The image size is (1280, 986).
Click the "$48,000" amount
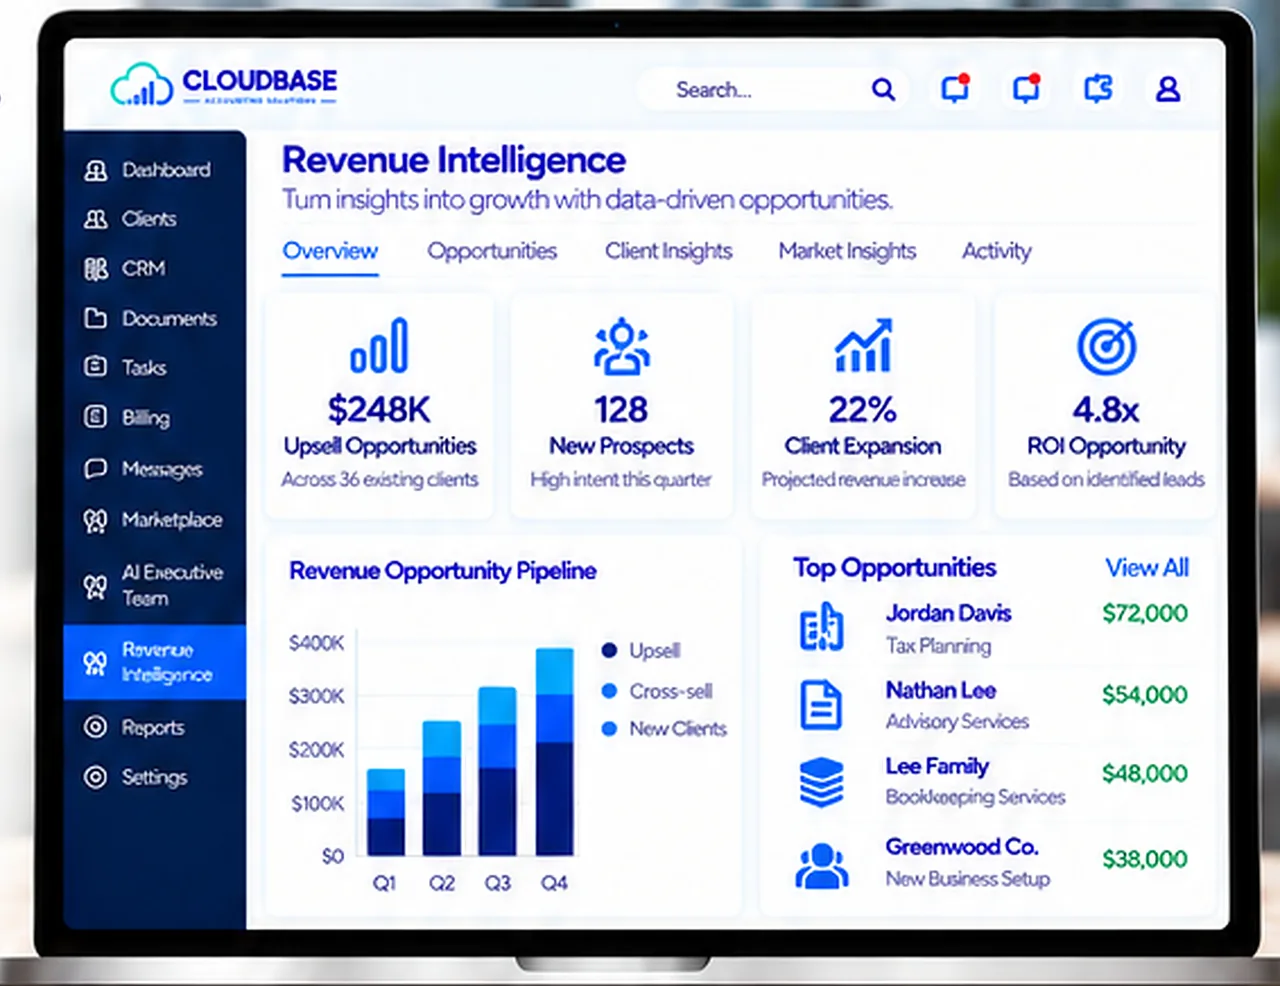coord(1145,773)
